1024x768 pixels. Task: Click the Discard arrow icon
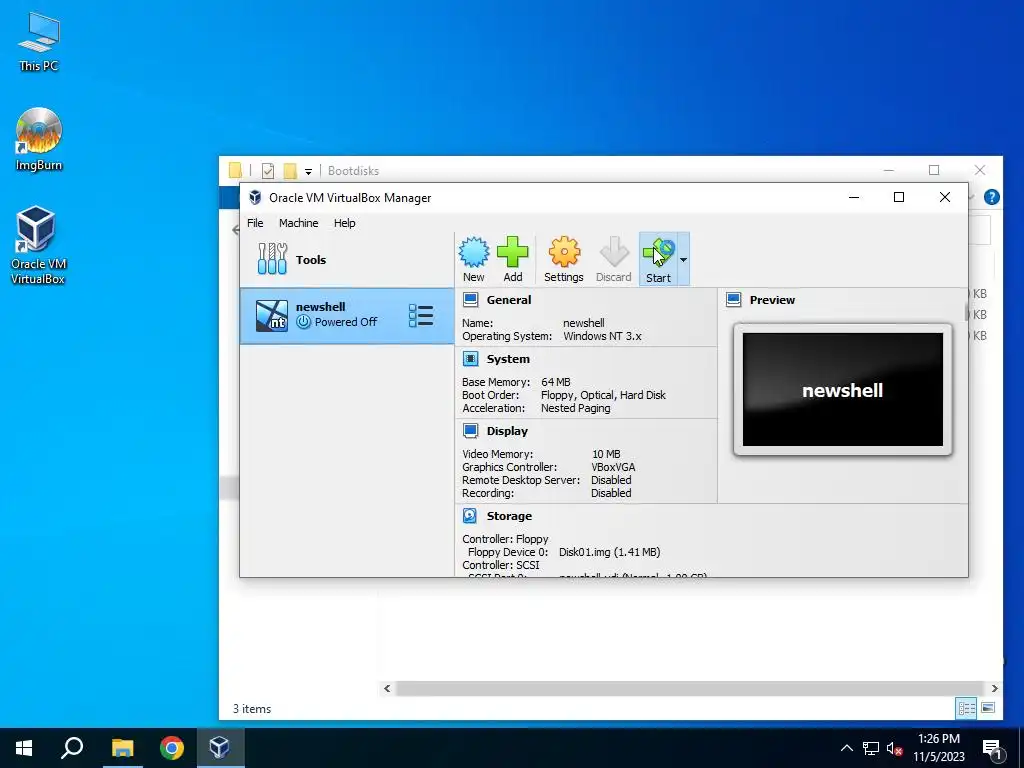tap(613, 259)
